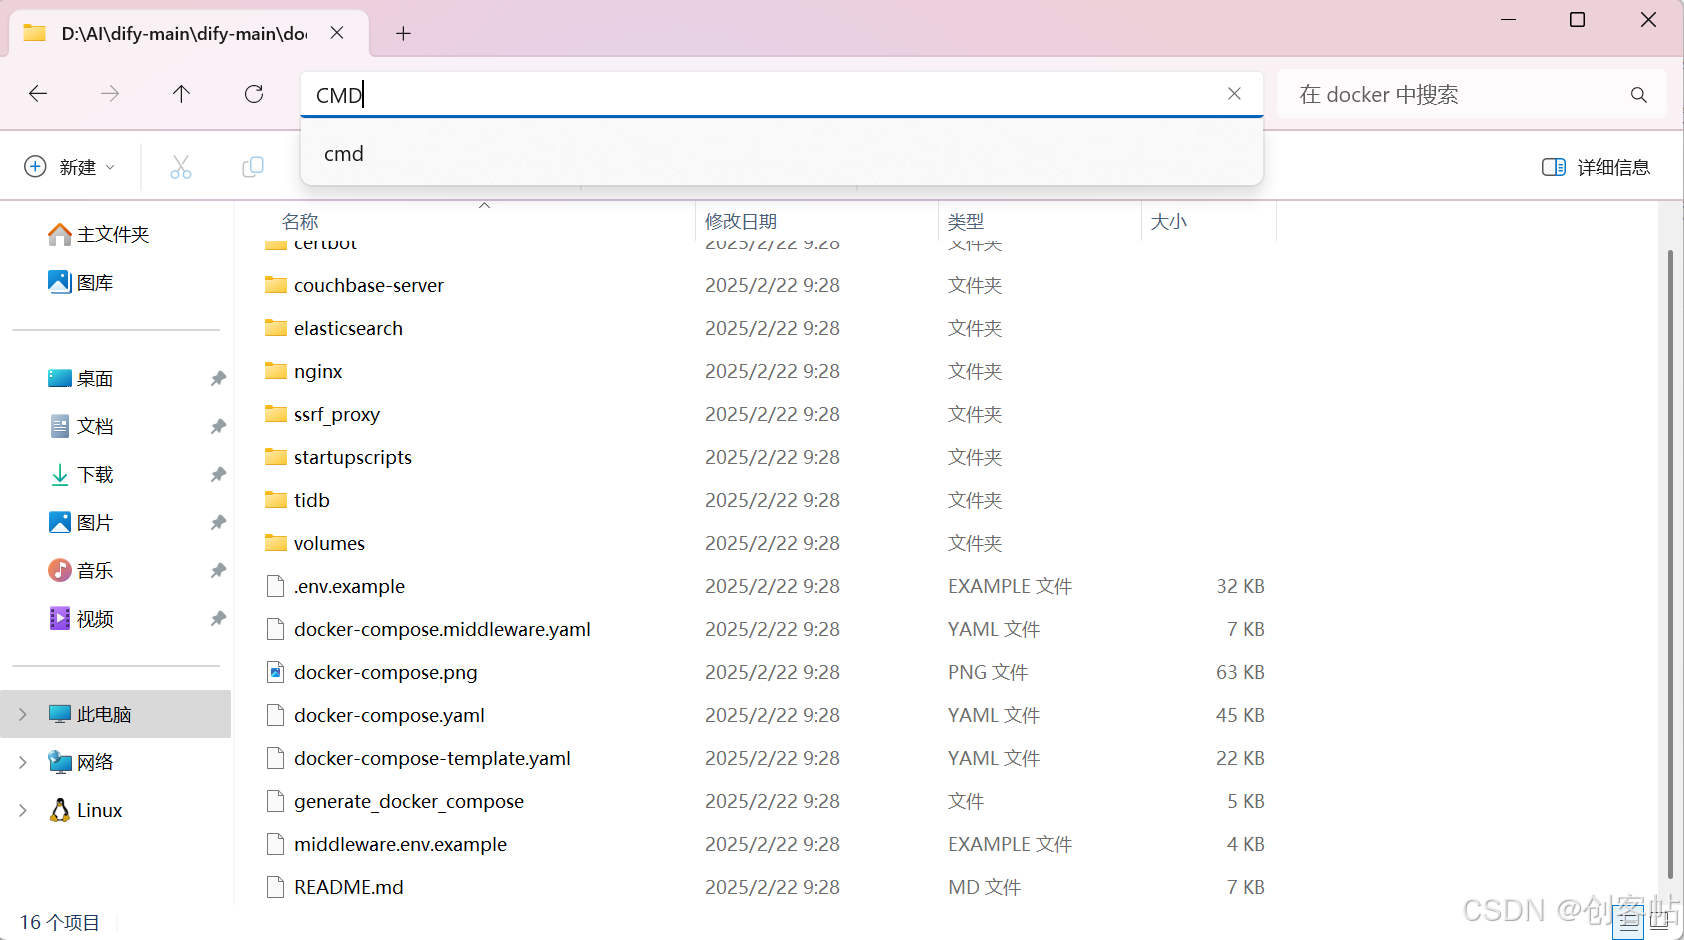Select the D:\AI\dify-main tab
Image resolution: width=1684 pixels, height=940 pixels.
[184, 33]
